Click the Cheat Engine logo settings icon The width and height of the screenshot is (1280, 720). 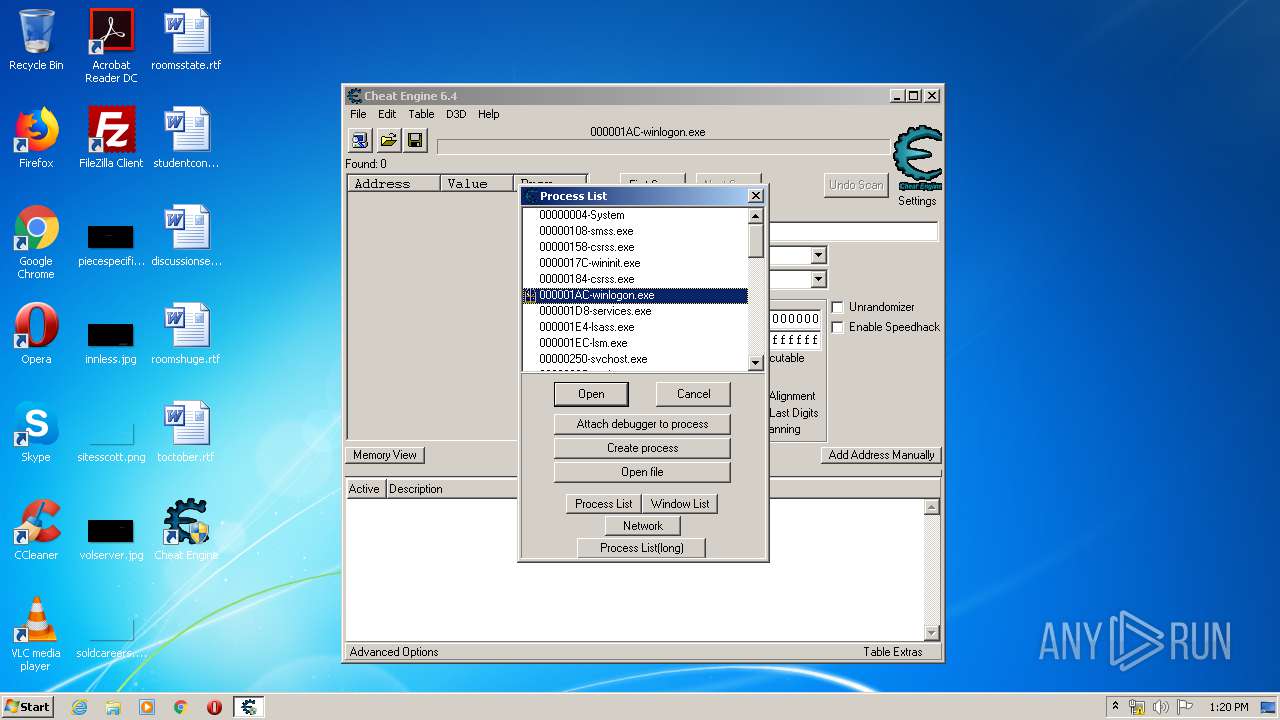click(917, 158)
